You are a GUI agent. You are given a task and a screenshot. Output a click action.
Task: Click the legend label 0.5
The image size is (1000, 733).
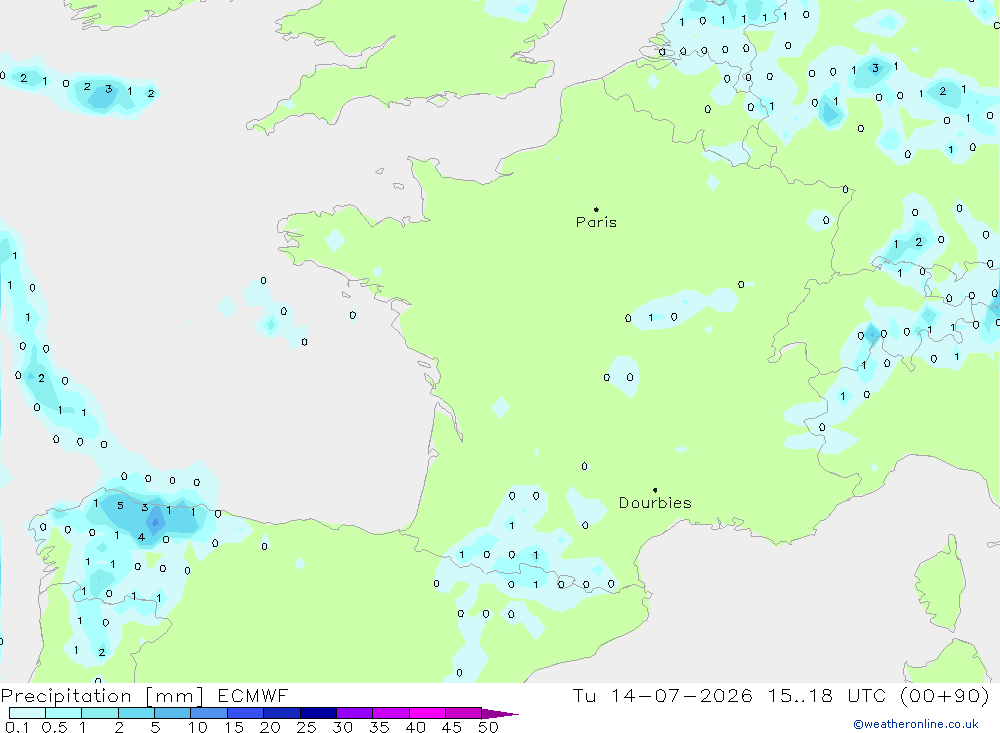tap(54, 727)
